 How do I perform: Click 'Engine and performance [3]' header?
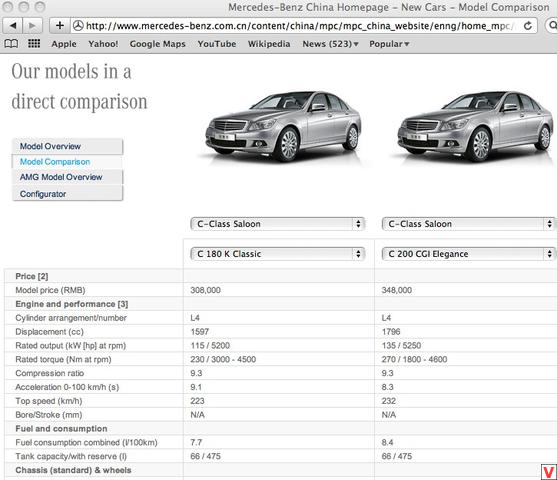[x=72, y=304]
